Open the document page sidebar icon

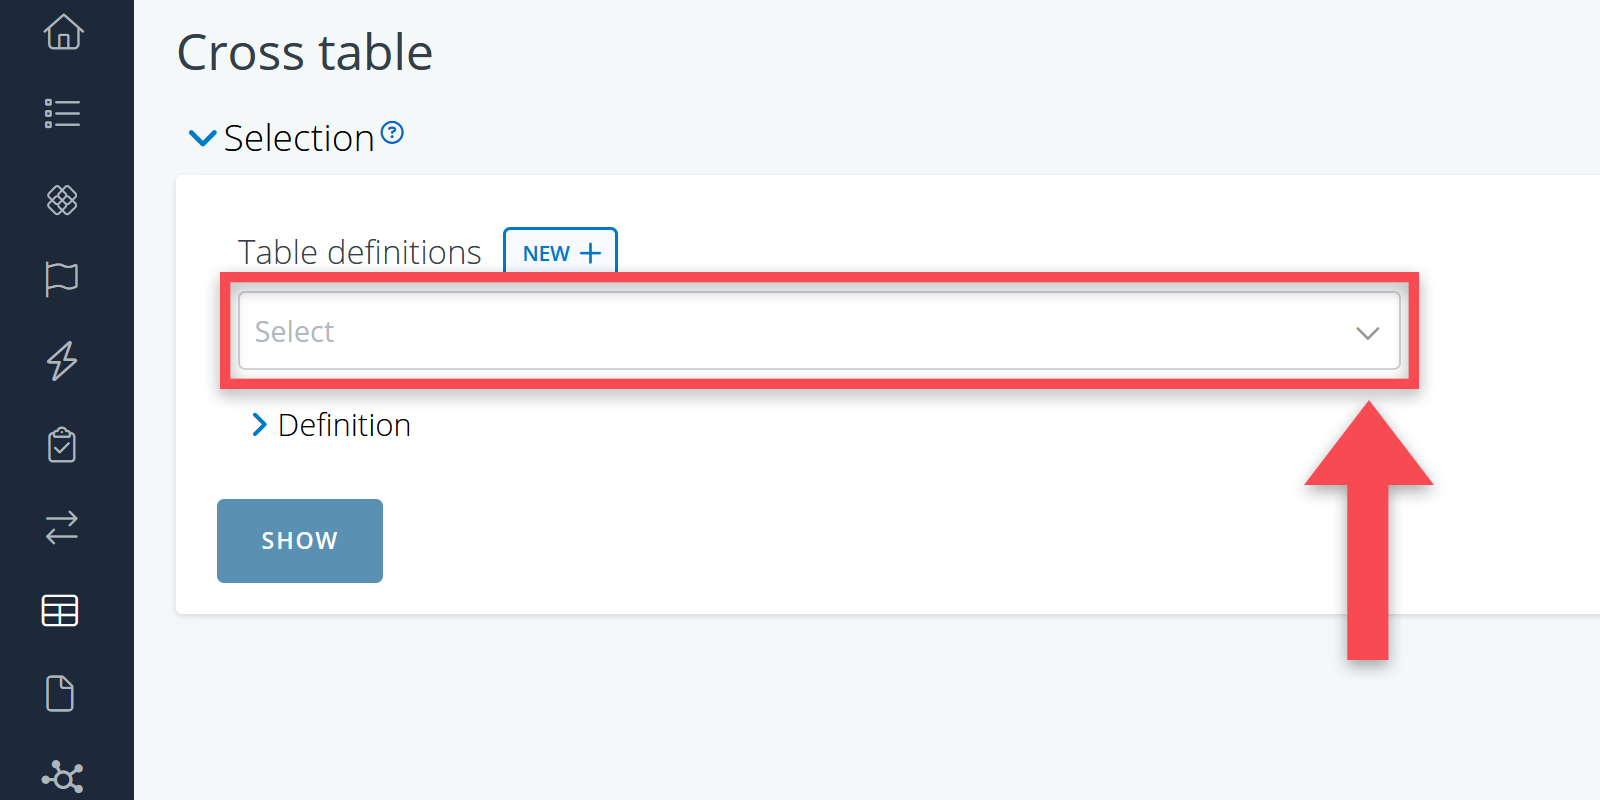click(x=60, y=693)
